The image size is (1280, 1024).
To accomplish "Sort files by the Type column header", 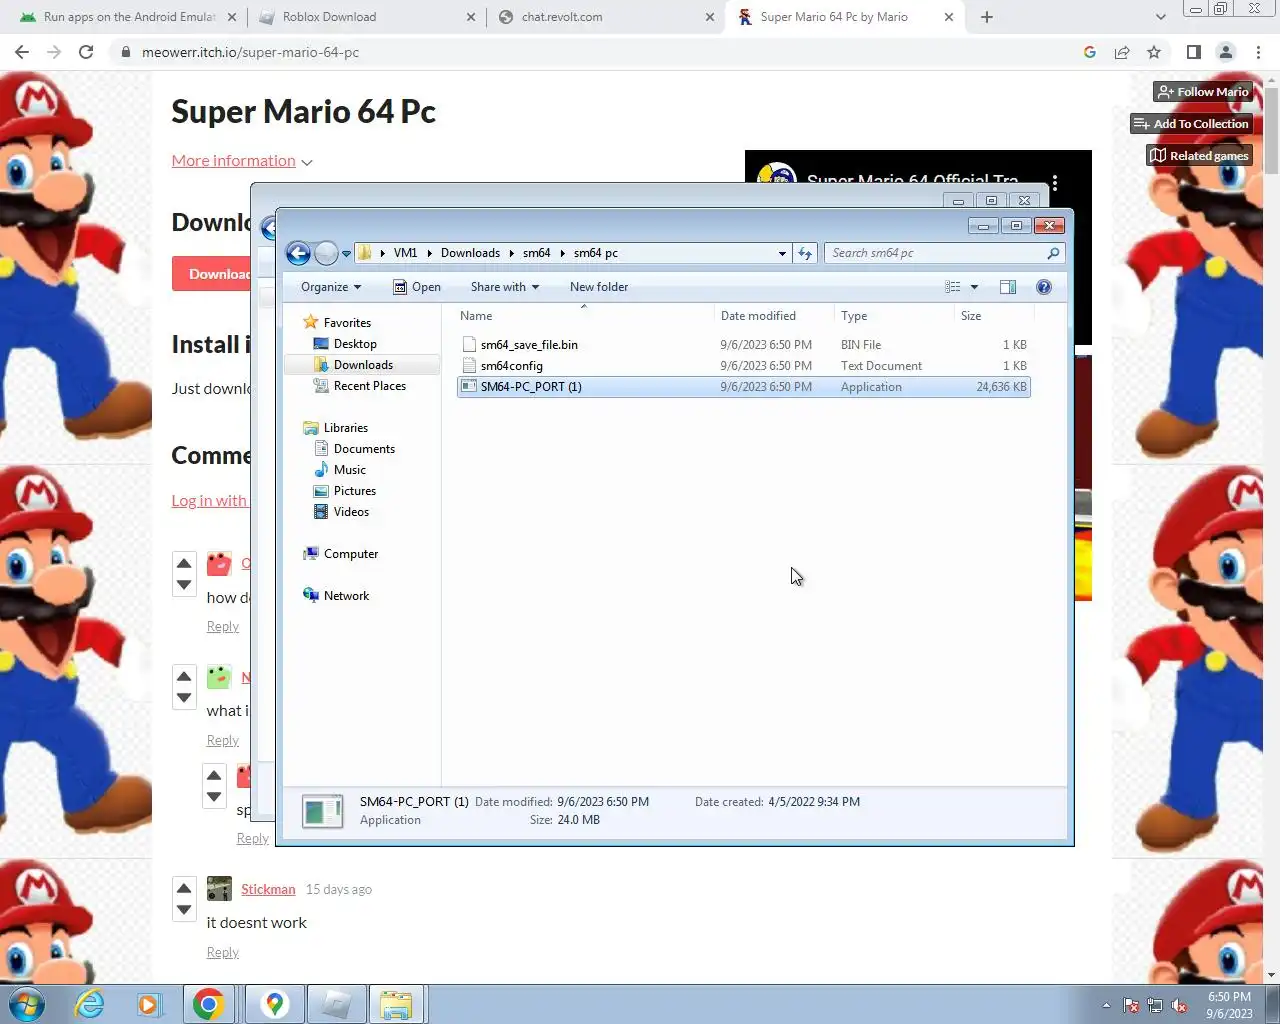I will click(894, 316).
